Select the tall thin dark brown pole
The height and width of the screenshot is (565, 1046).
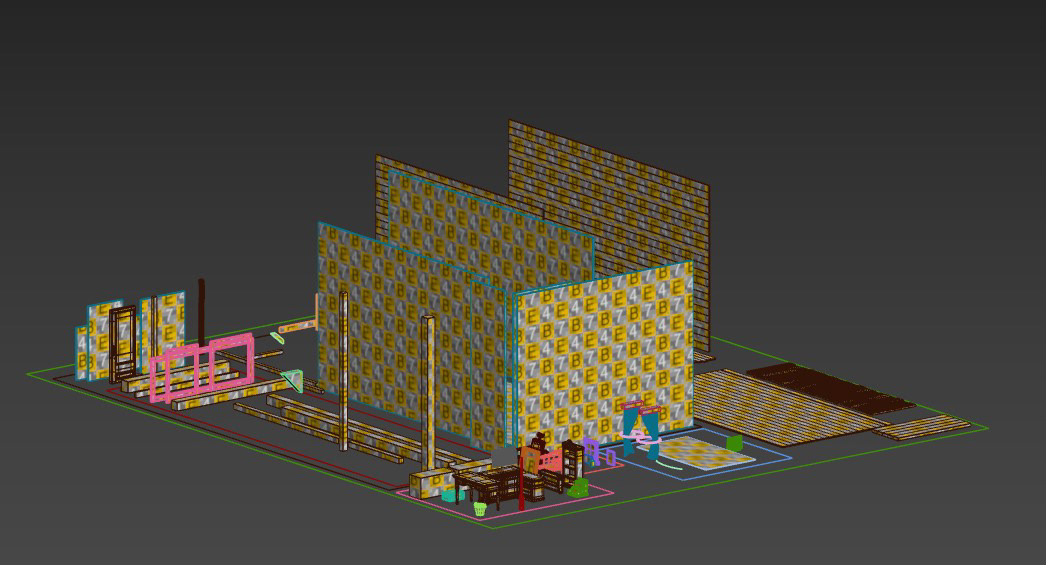pos(201,312)
